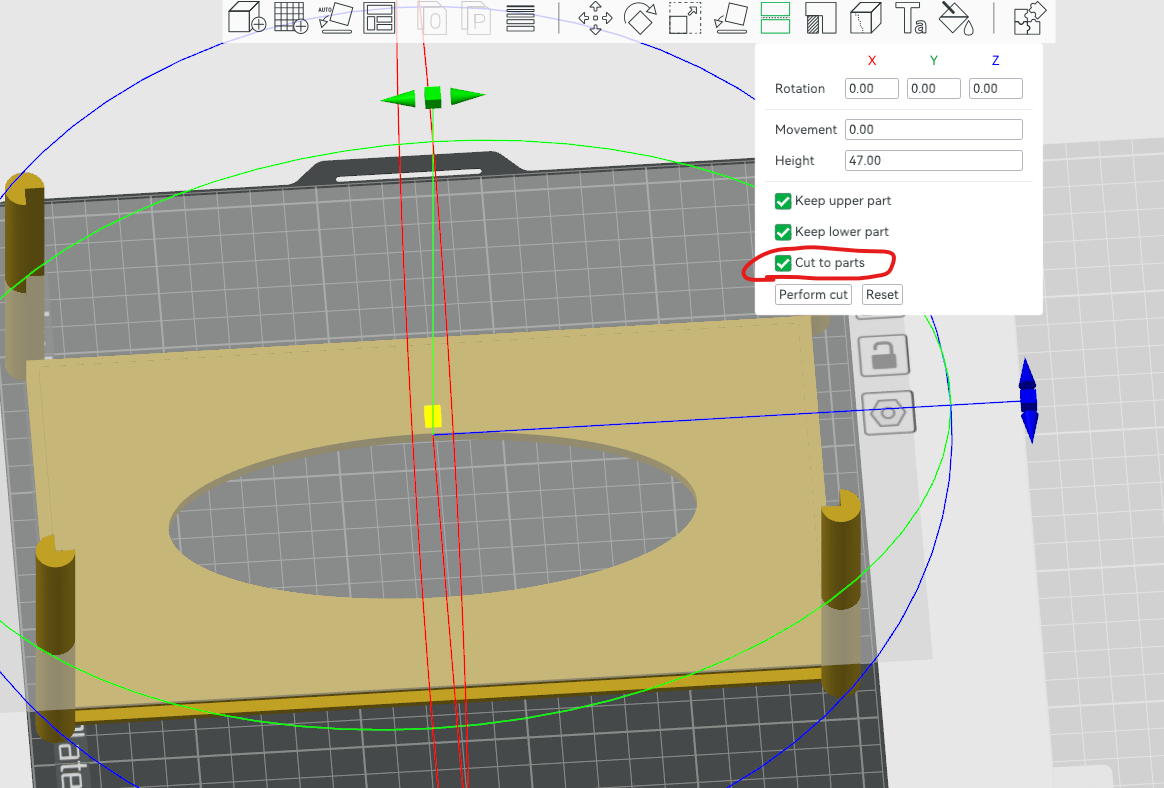The width and height of the screenshot is (1164, 788).
Task: Disable the Cut to parts option
Action: click(x=783, y=263)
